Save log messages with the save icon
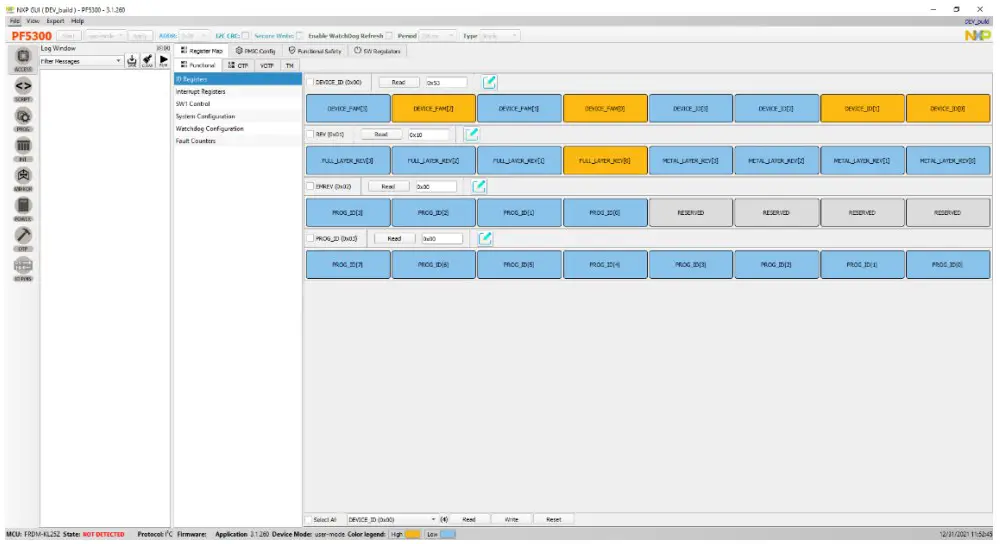Image resolution: width=1001 pixels, height=544 pixels. 132,61
